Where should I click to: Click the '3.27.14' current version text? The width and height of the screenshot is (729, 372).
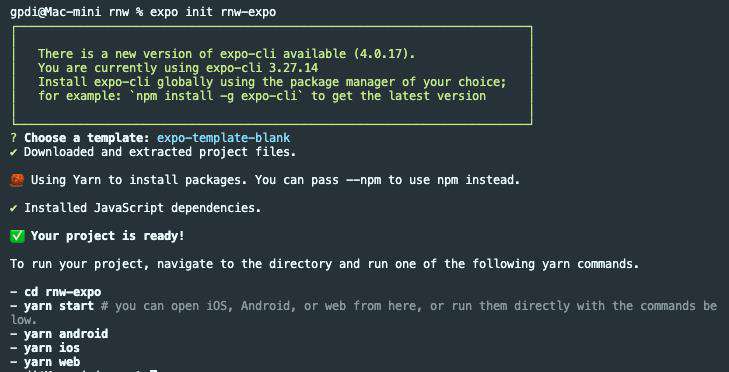[x=294, y=68]
